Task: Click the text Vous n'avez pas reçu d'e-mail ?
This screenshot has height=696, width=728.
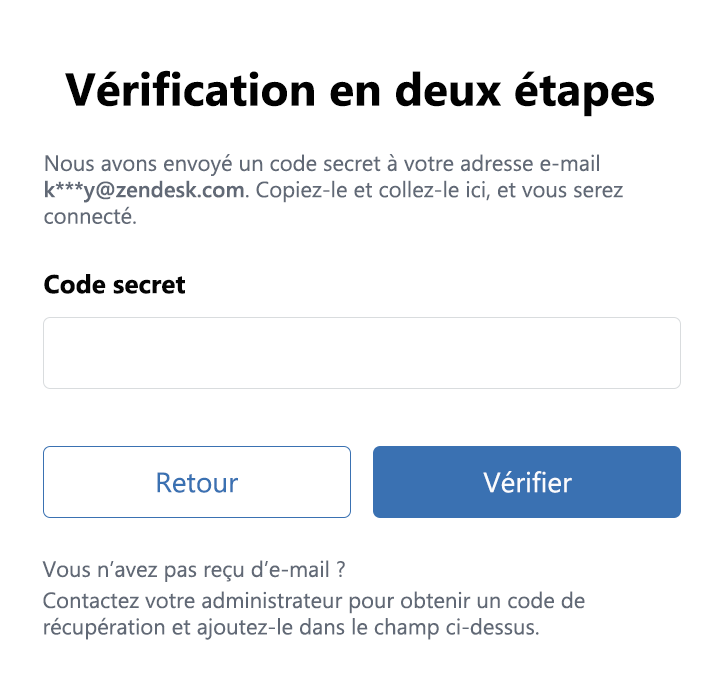Action: (x=194, y=570)
